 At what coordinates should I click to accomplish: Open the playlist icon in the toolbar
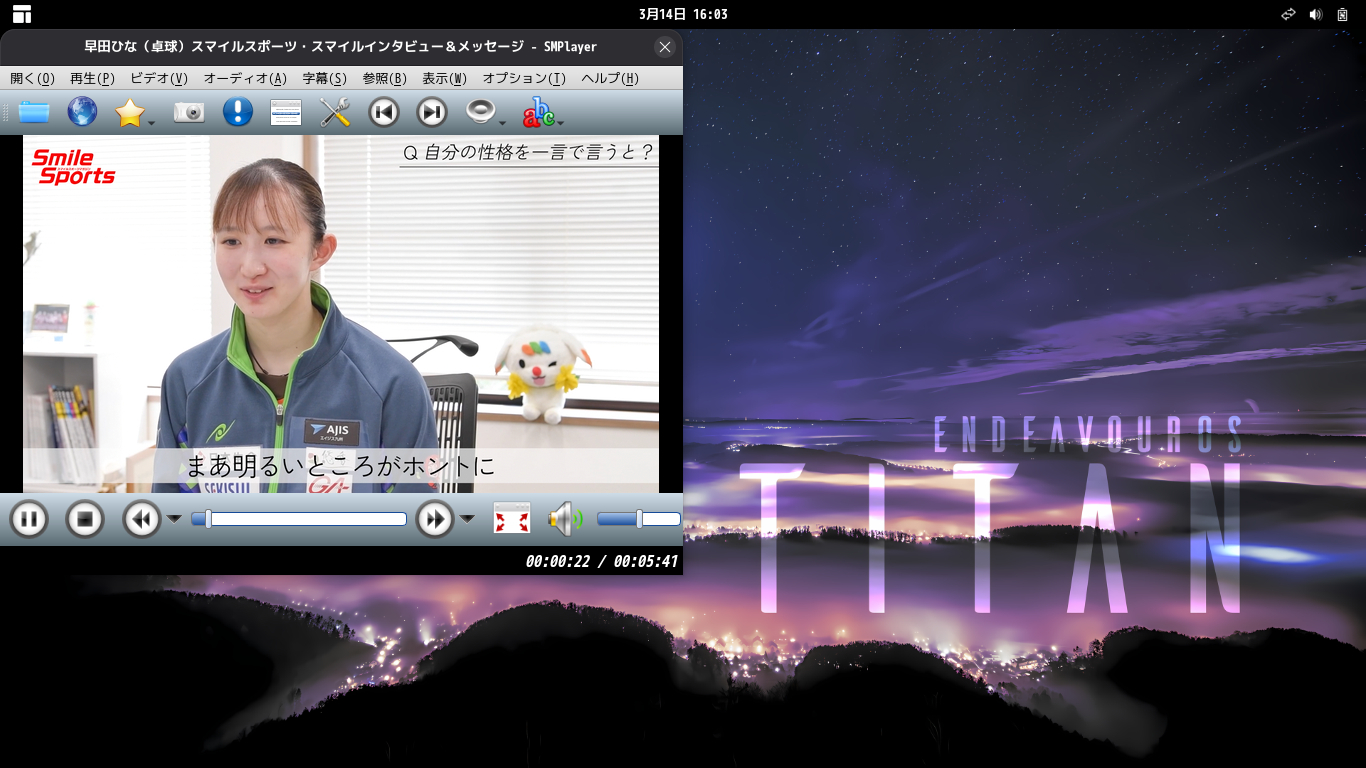(286, 113)
